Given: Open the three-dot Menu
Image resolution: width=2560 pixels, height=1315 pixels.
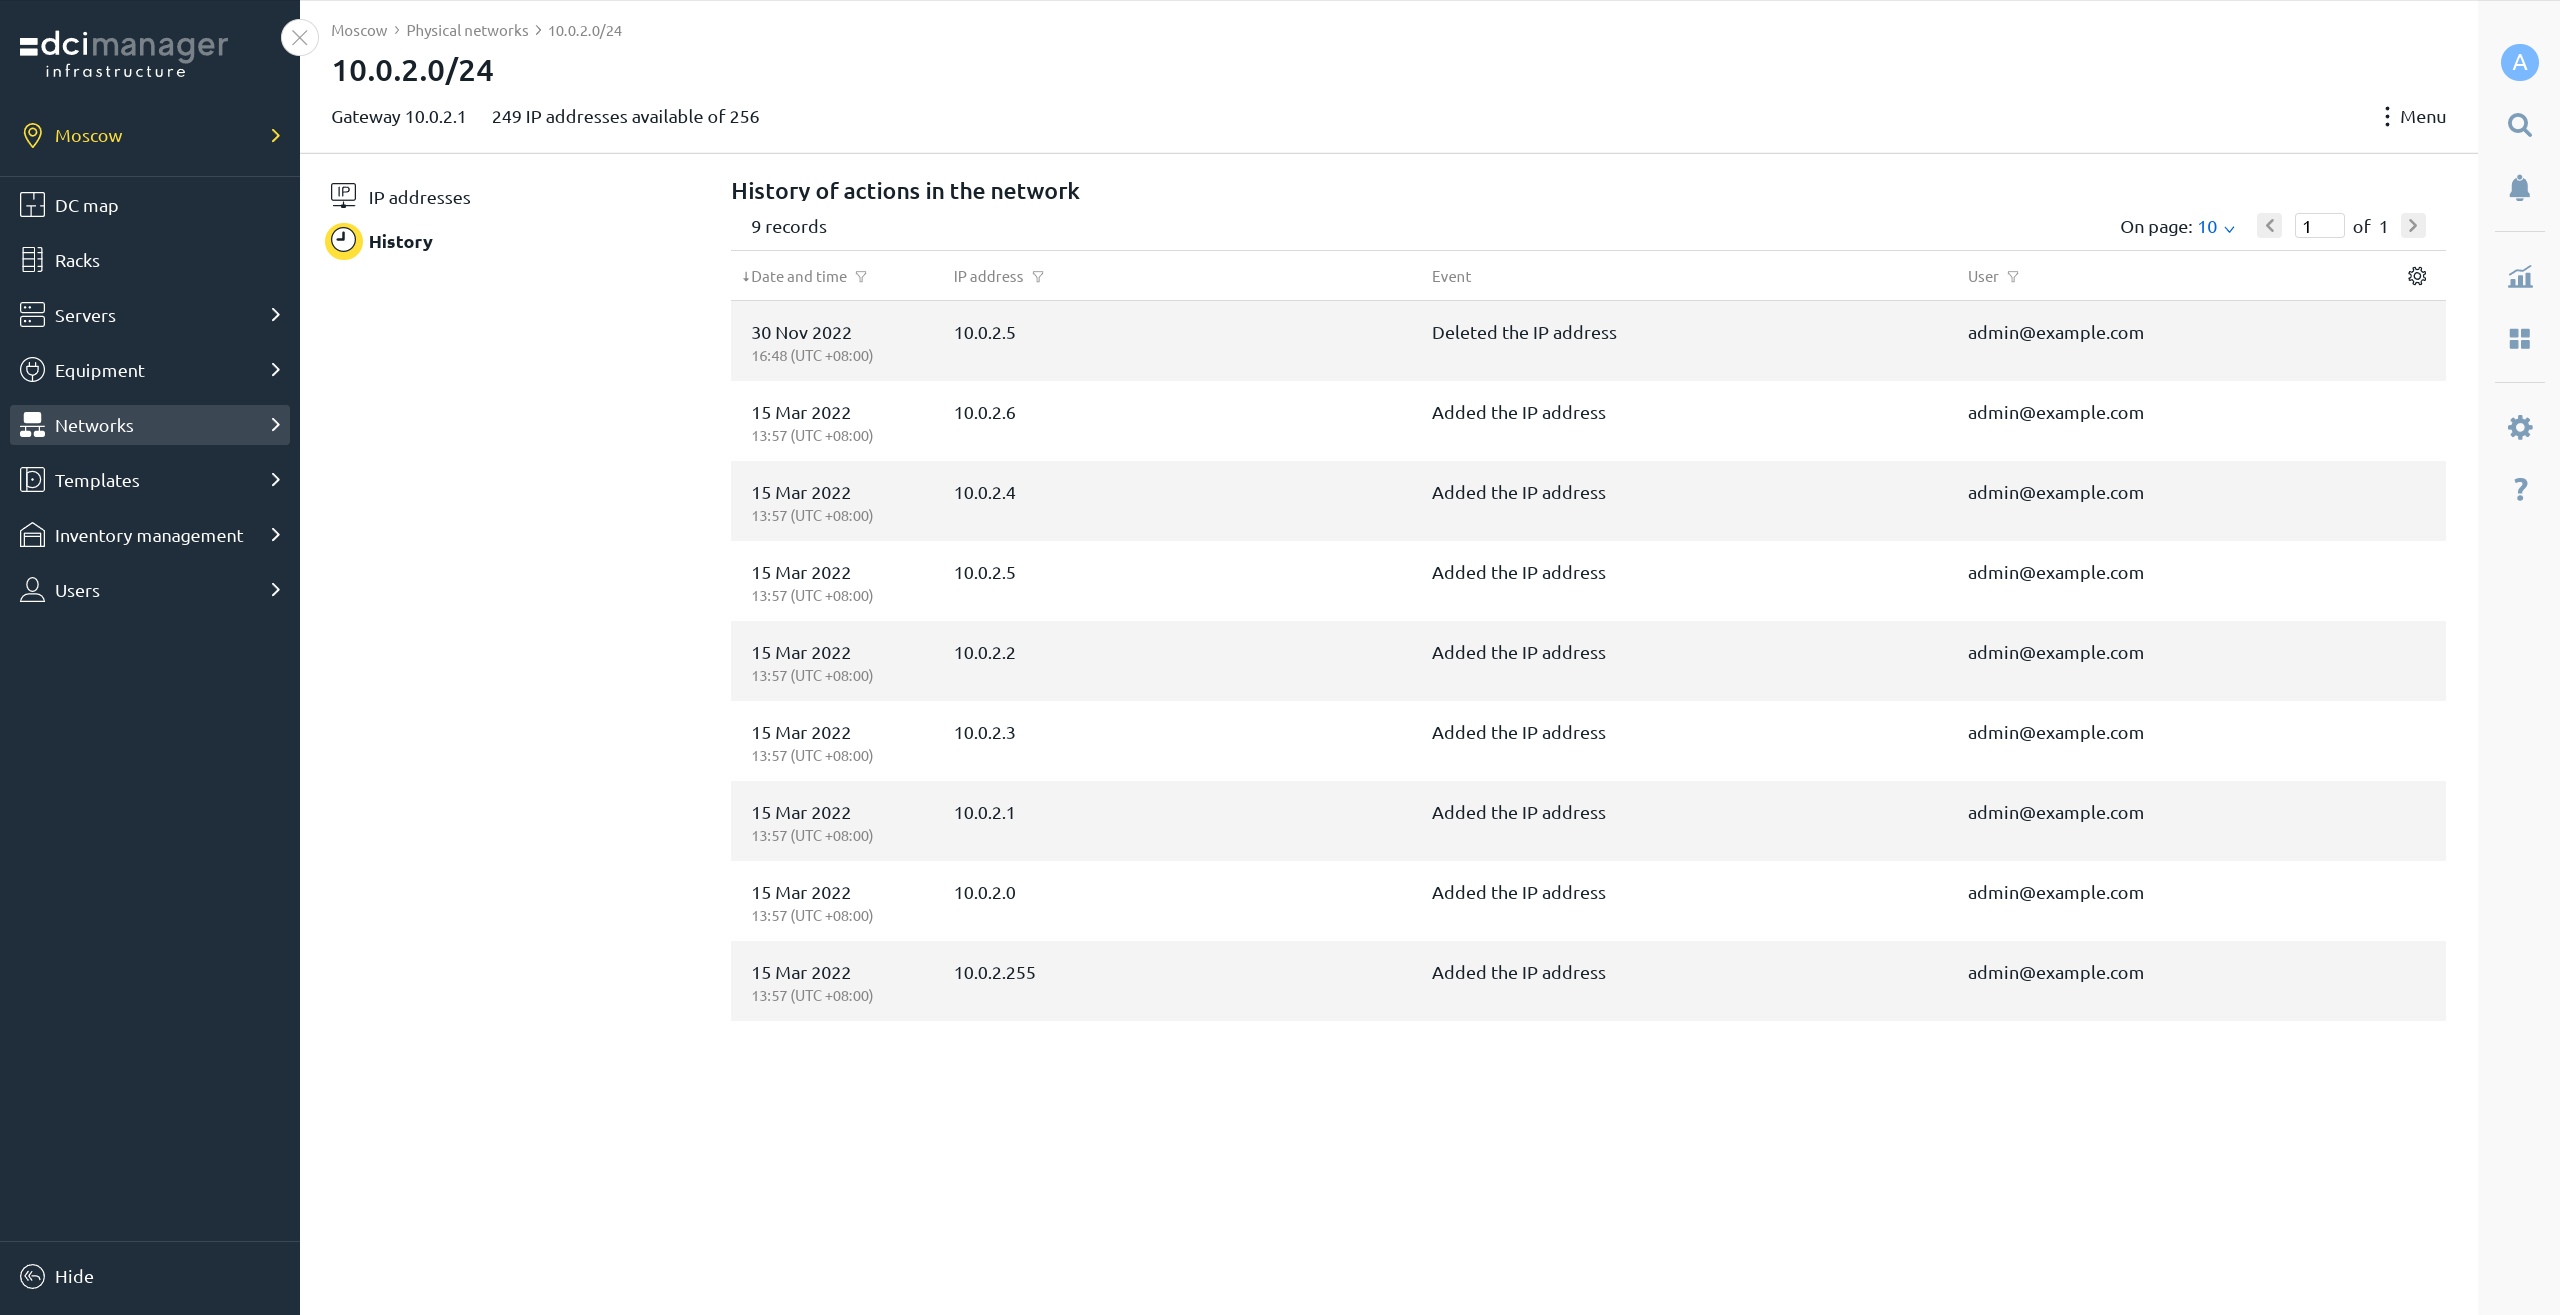Looking at the screenshot, I should [x=2414, y=117].
